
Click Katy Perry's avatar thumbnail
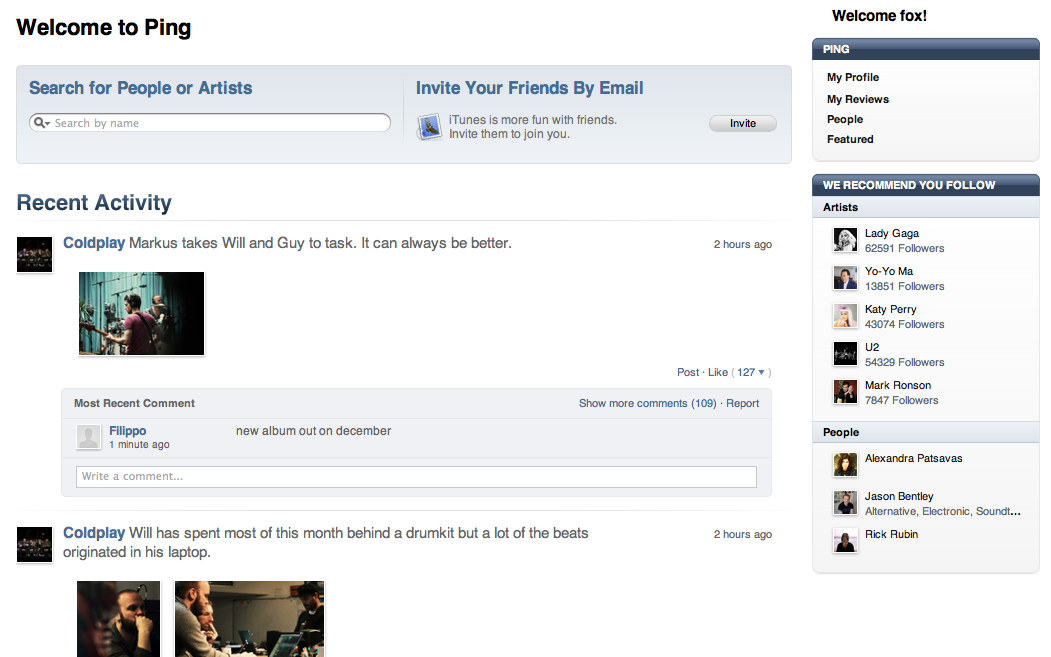(845, 316)
